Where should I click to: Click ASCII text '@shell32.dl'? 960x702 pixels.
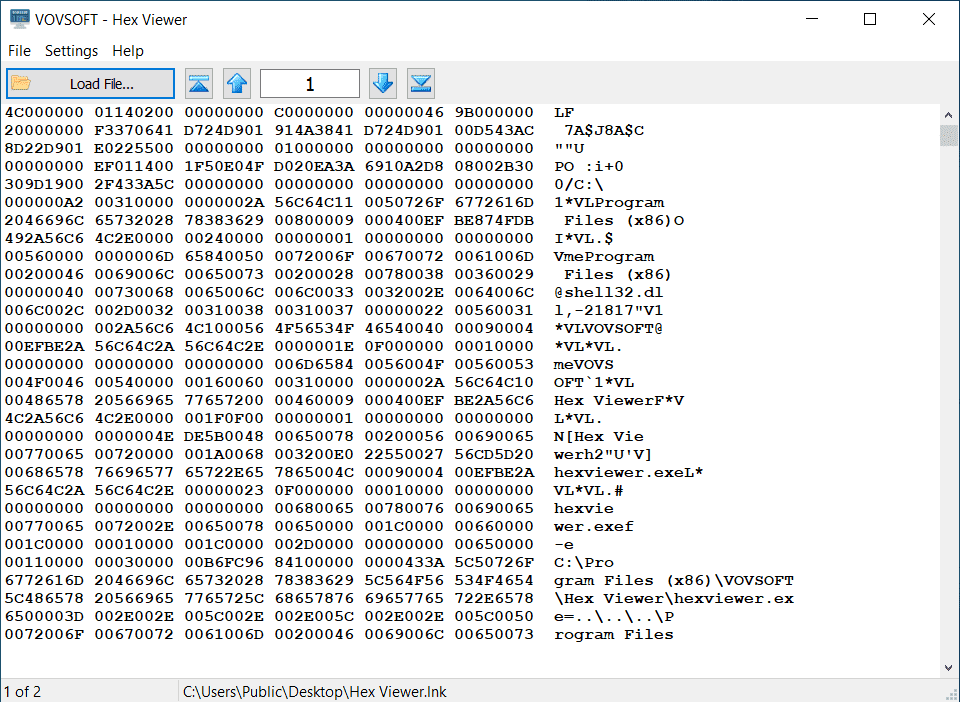tap(609, 293)
